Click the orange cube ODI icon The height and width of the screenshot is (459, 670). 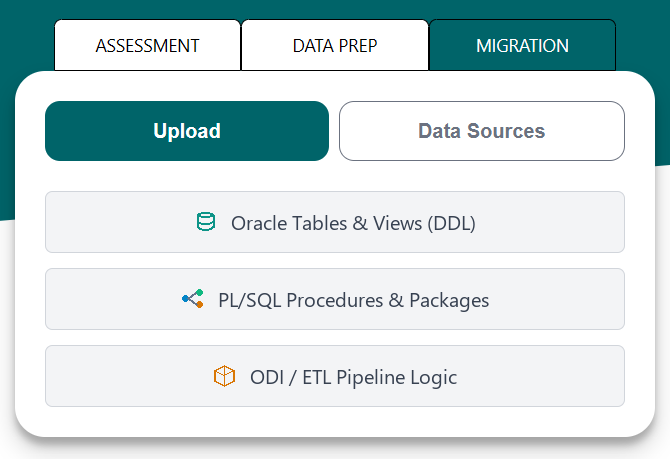(224, 376)
